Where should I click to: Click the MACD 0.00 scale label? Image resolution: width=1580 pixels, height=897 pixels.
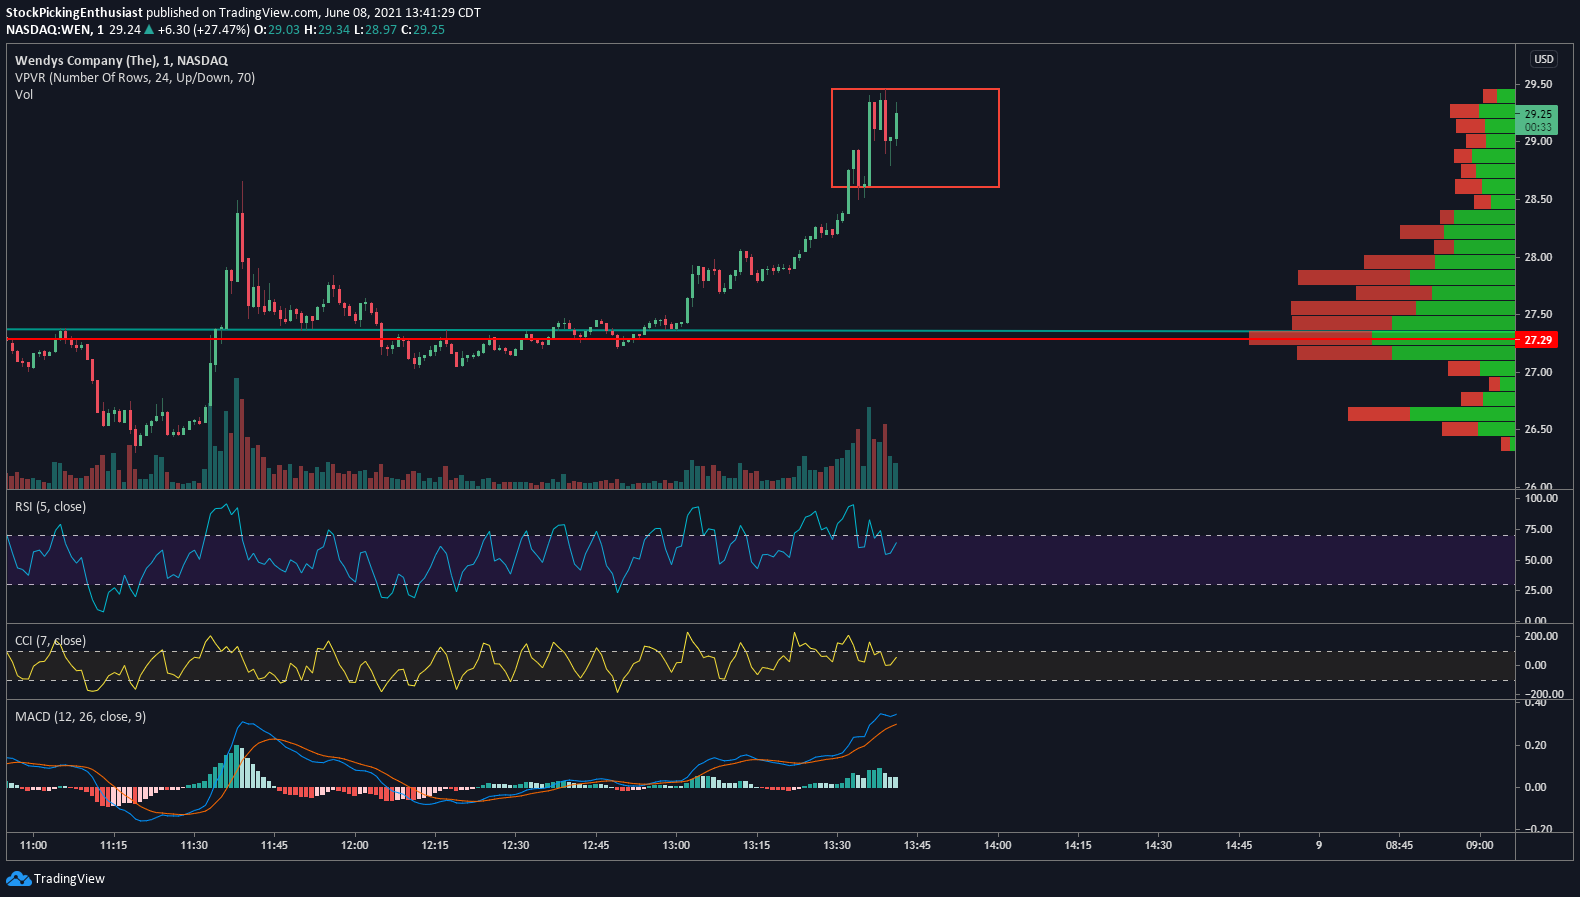click(x=1535, y=787)
